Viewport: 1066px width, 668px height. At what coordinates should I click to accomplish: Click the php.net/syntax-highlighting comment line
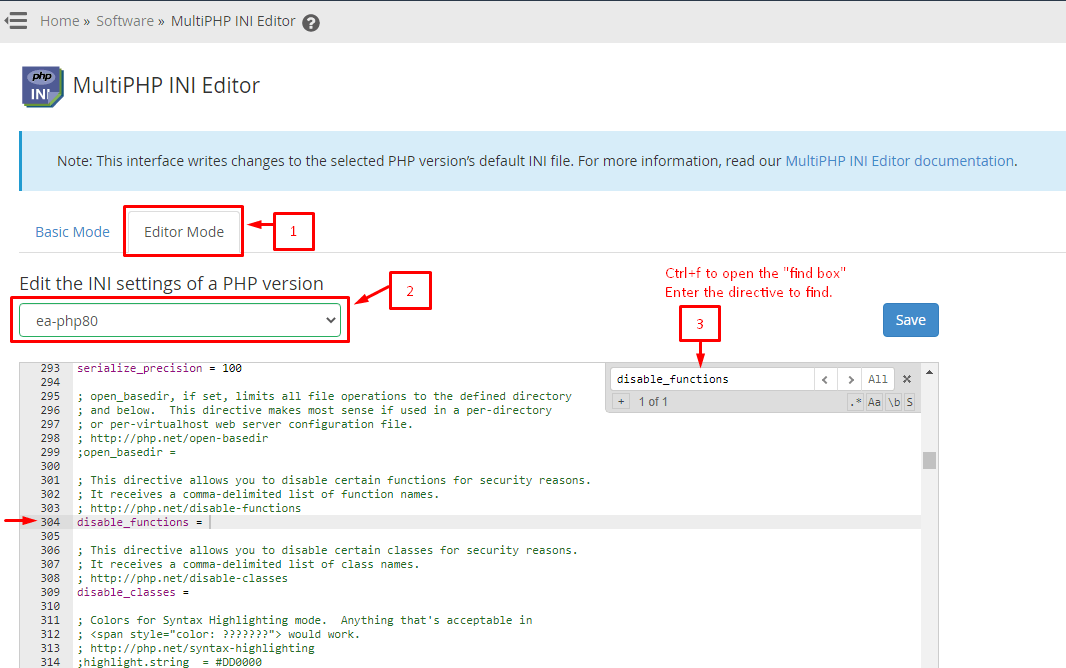(x=196, y=648)
